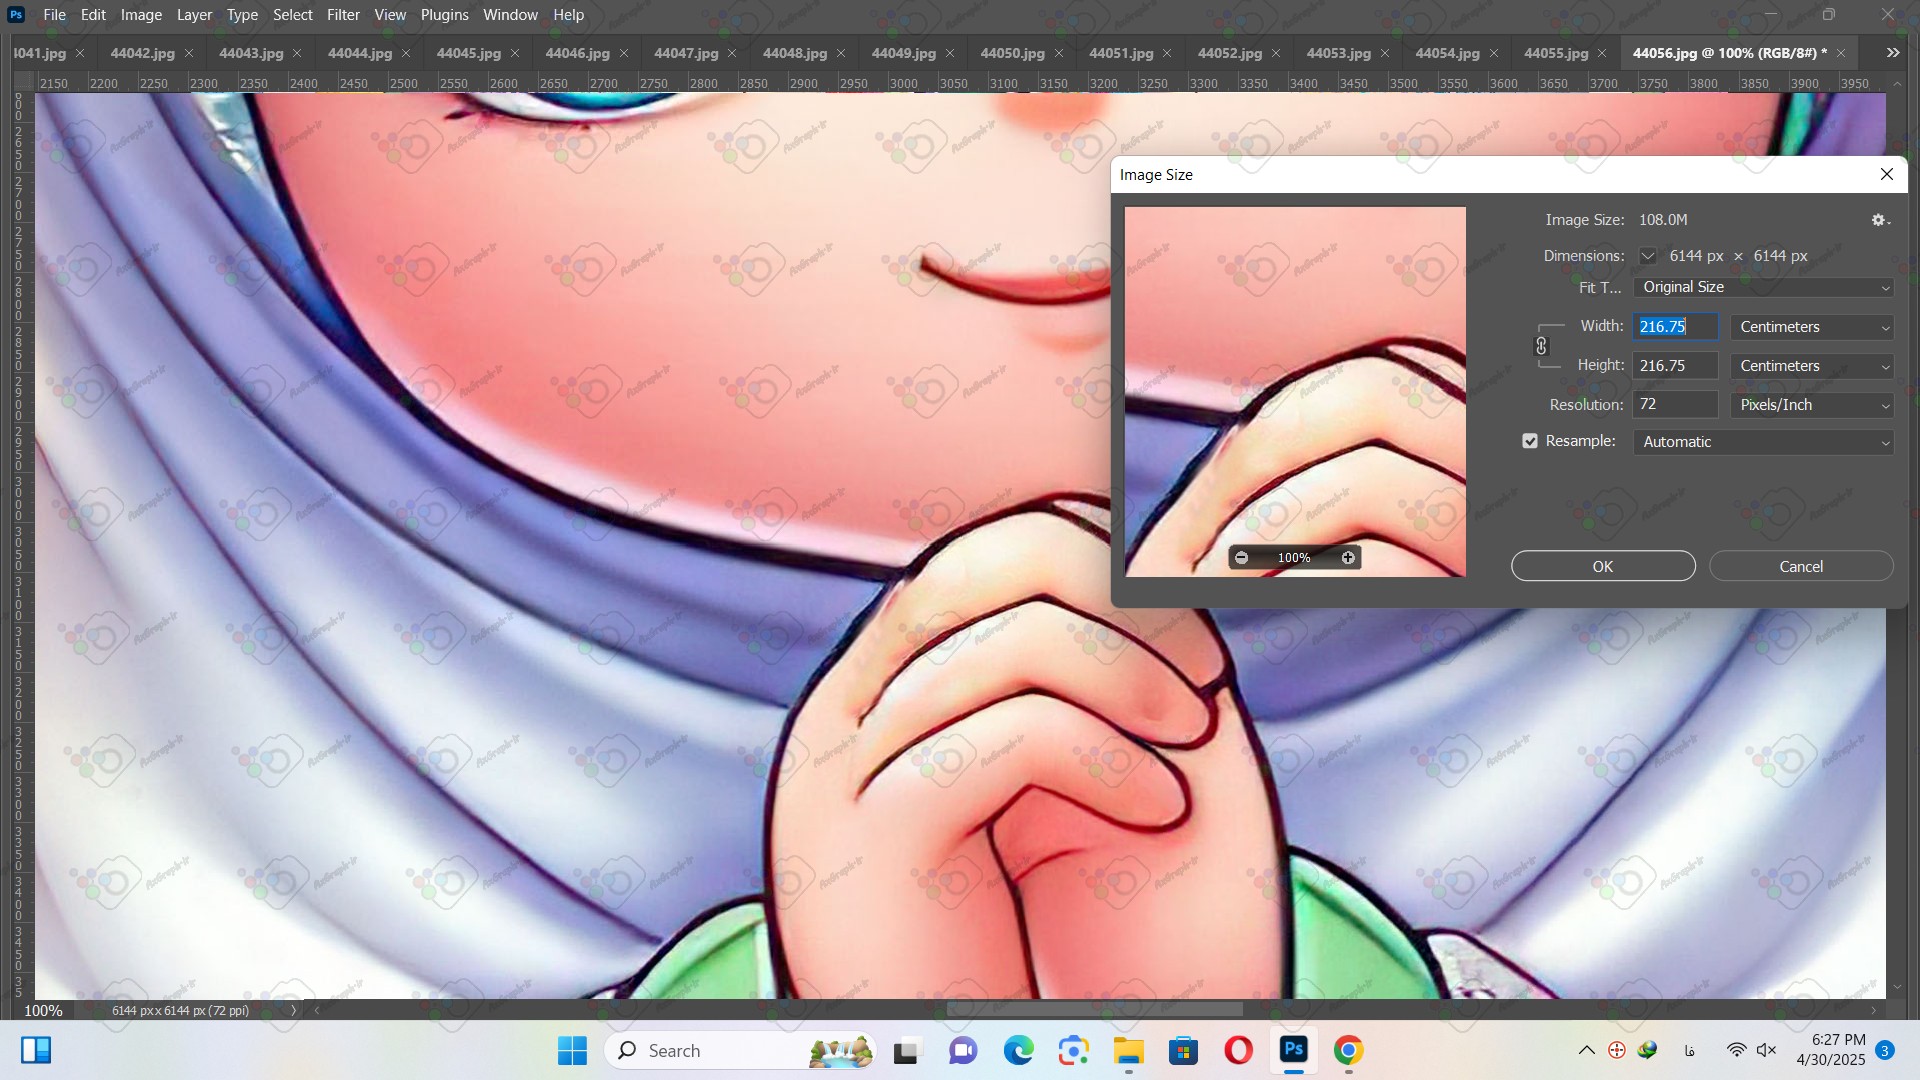Viewport: 1920px width, 1080px height.
Task: Click the muted volume icon
Action: (x=1767, y=1050)
